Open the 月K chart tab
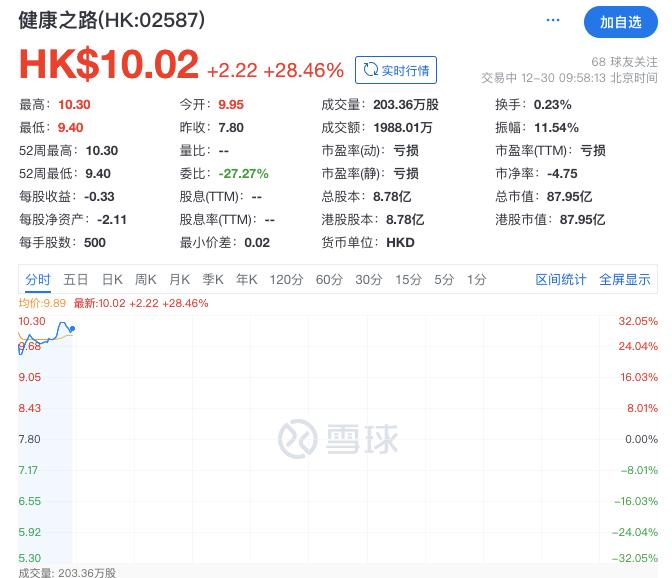The image size is (672, 578). [x=180, y=280]
